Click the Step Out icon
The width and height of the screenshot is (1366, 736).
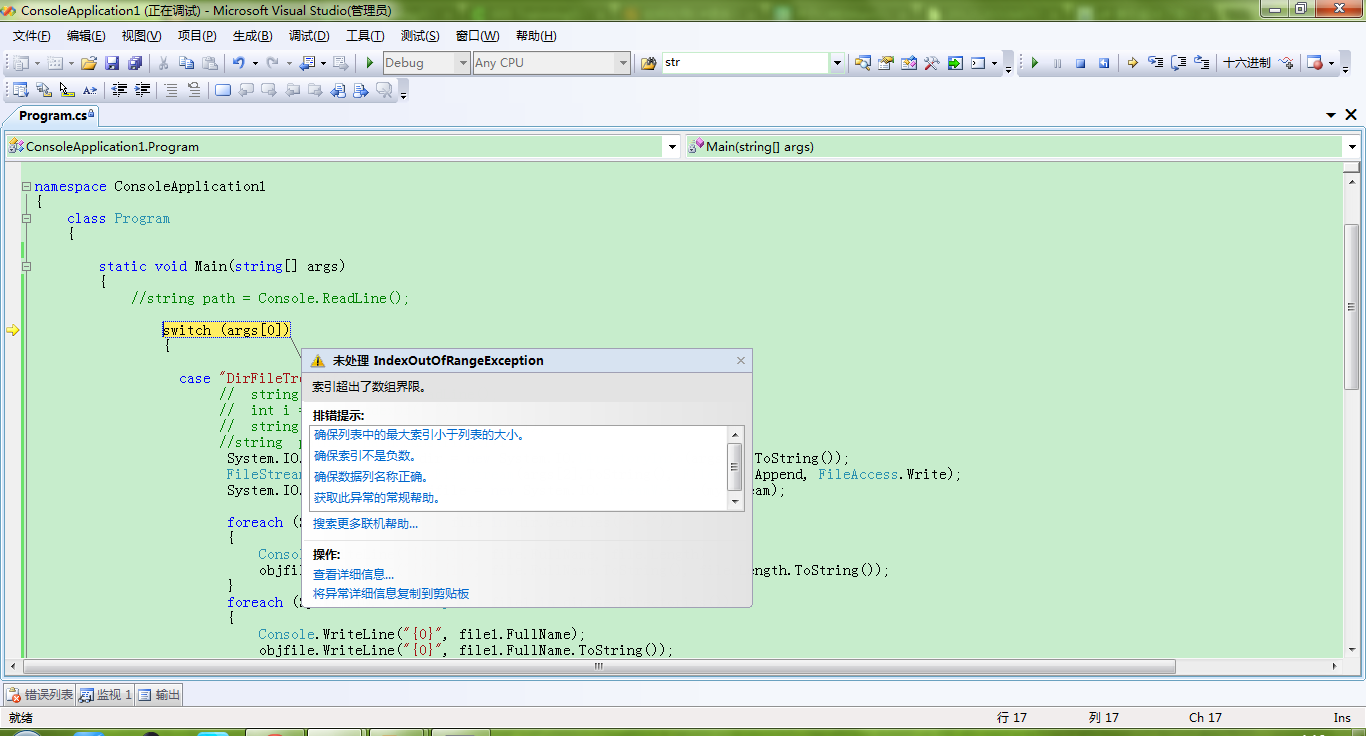pyautogui.click(x=1202, y=63)
